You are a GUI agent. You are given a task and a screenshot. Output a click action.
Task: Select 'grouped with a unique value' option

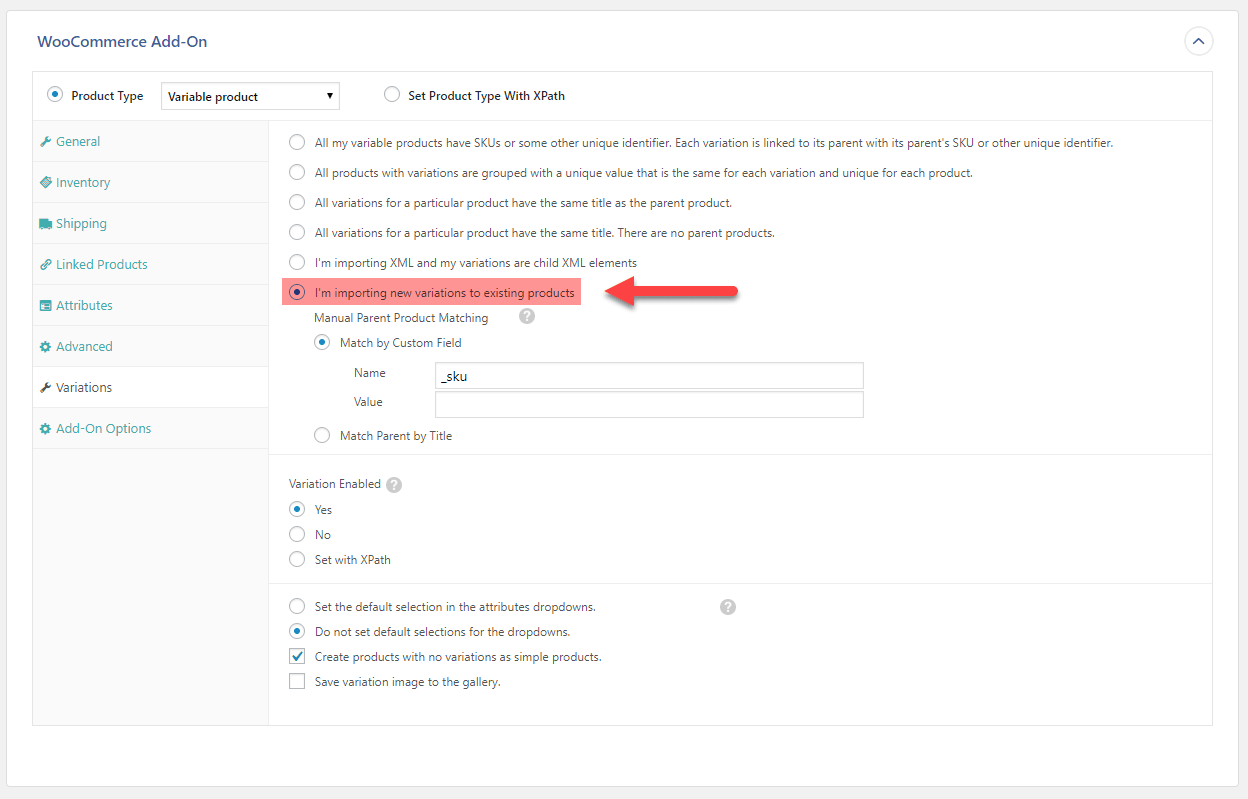point(297,172)
